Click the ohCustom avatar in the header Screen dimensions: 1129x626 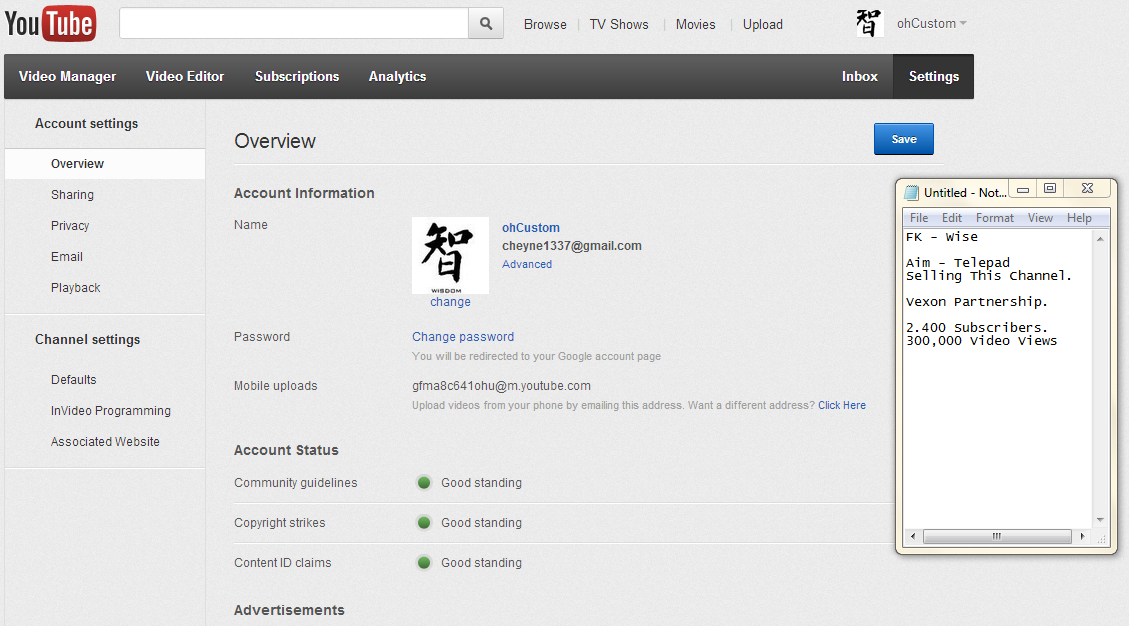click(x=869, y=23)
